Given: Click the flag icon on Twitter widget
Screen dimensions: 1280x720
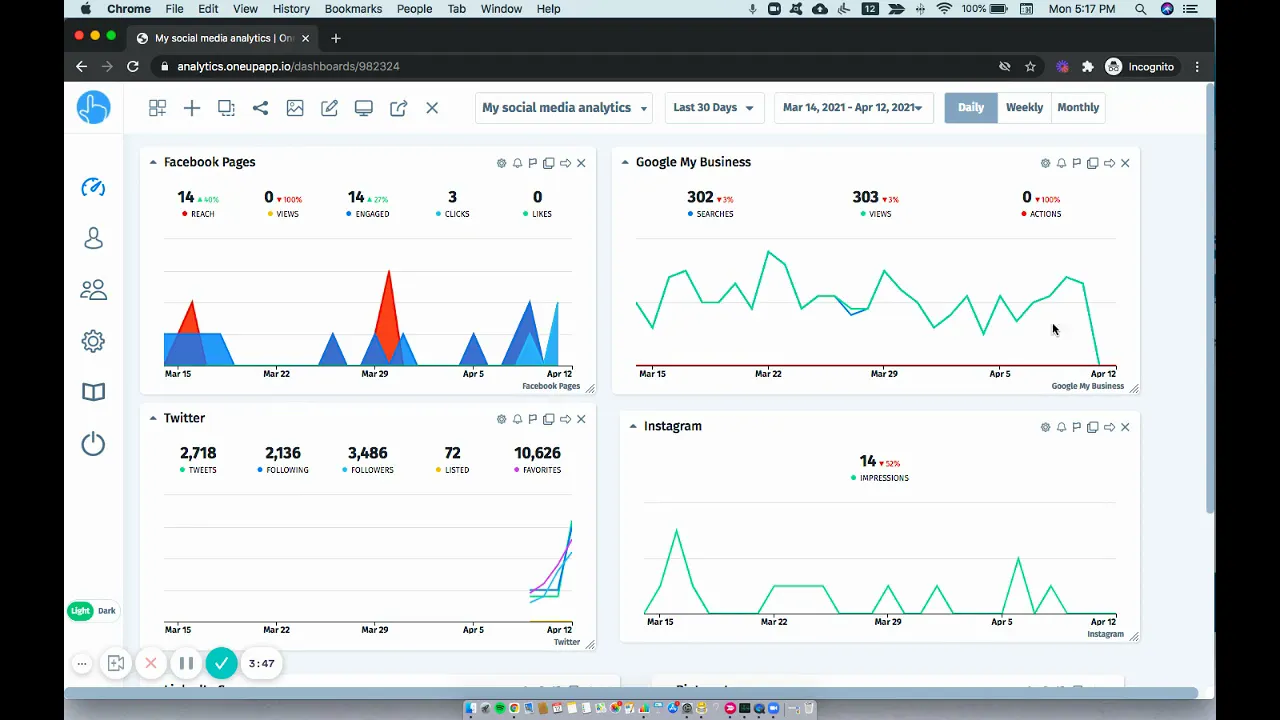Looking at the screenshot, I should click(533, 419).
